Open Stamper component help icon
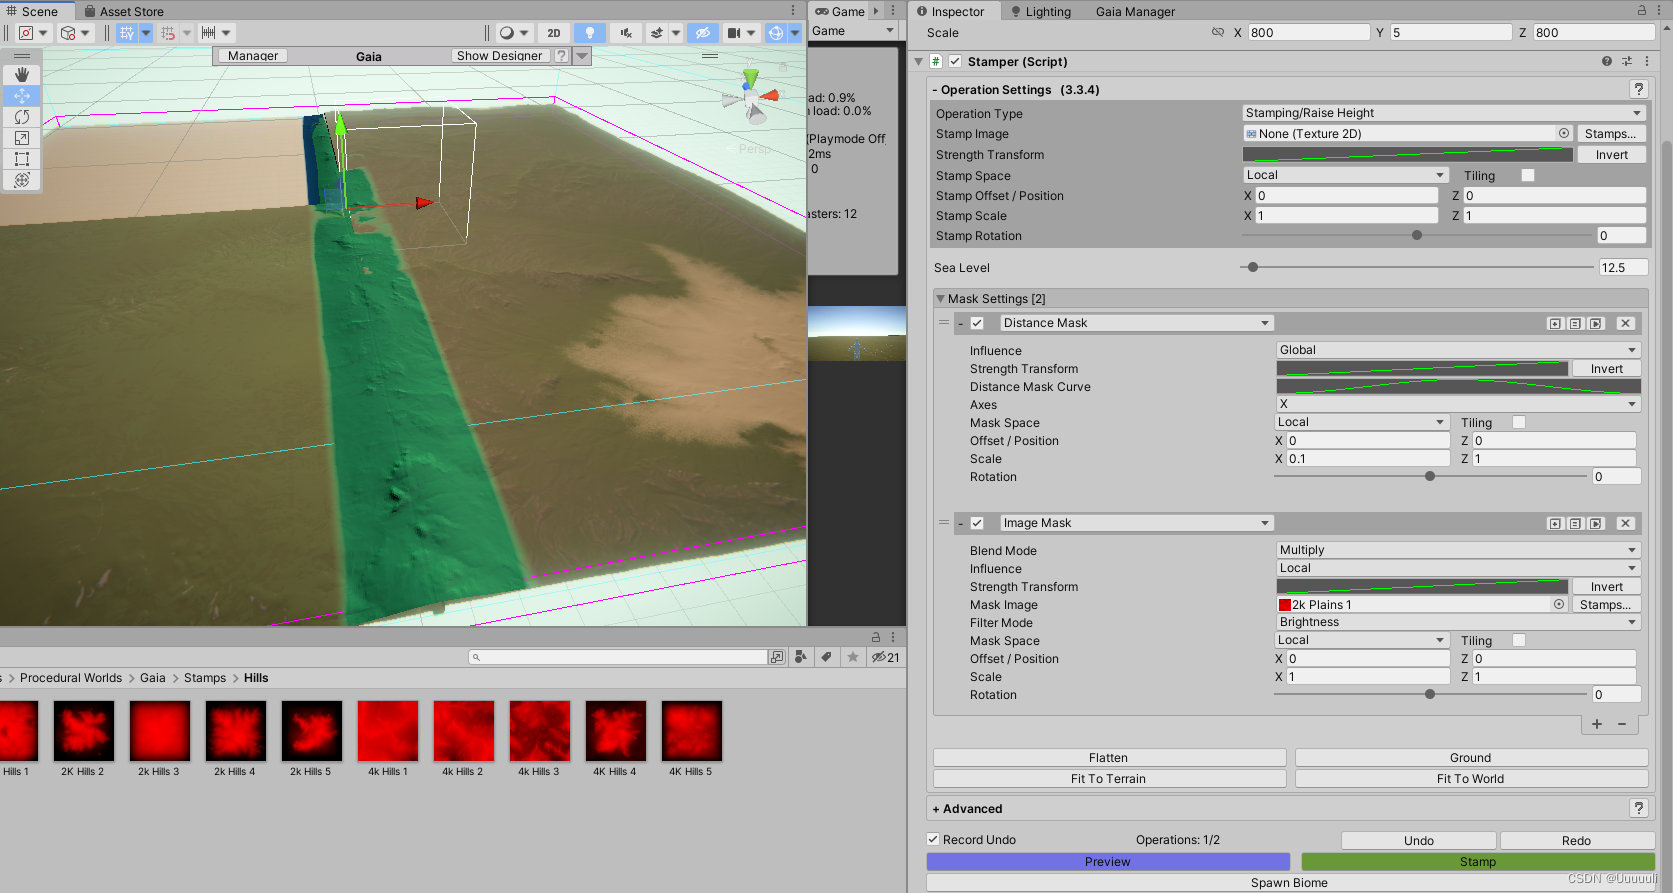1673x893 pixels. coord(1607,61)
